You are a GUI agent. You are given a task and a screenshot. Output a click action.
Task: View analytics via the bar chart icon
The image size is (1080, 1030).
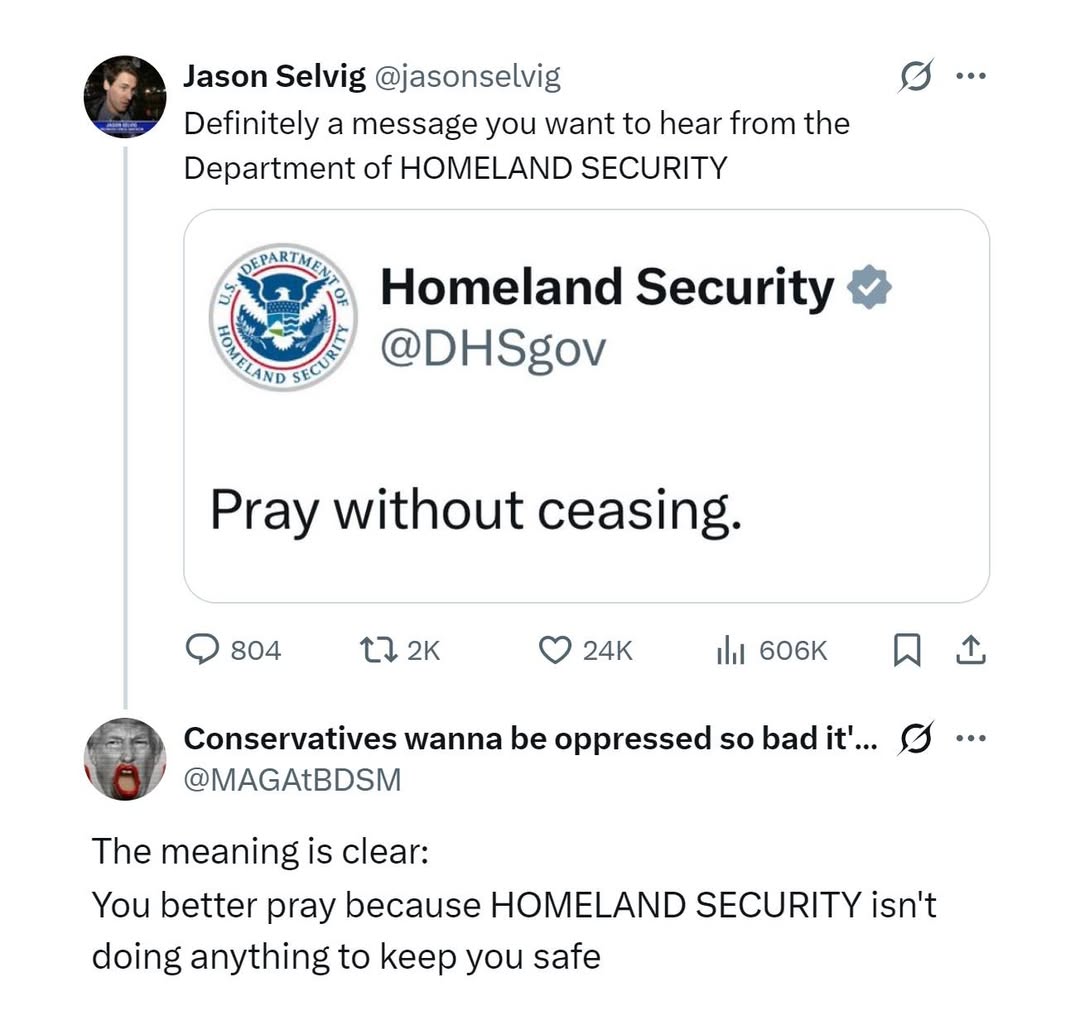[x=733, y=650]
